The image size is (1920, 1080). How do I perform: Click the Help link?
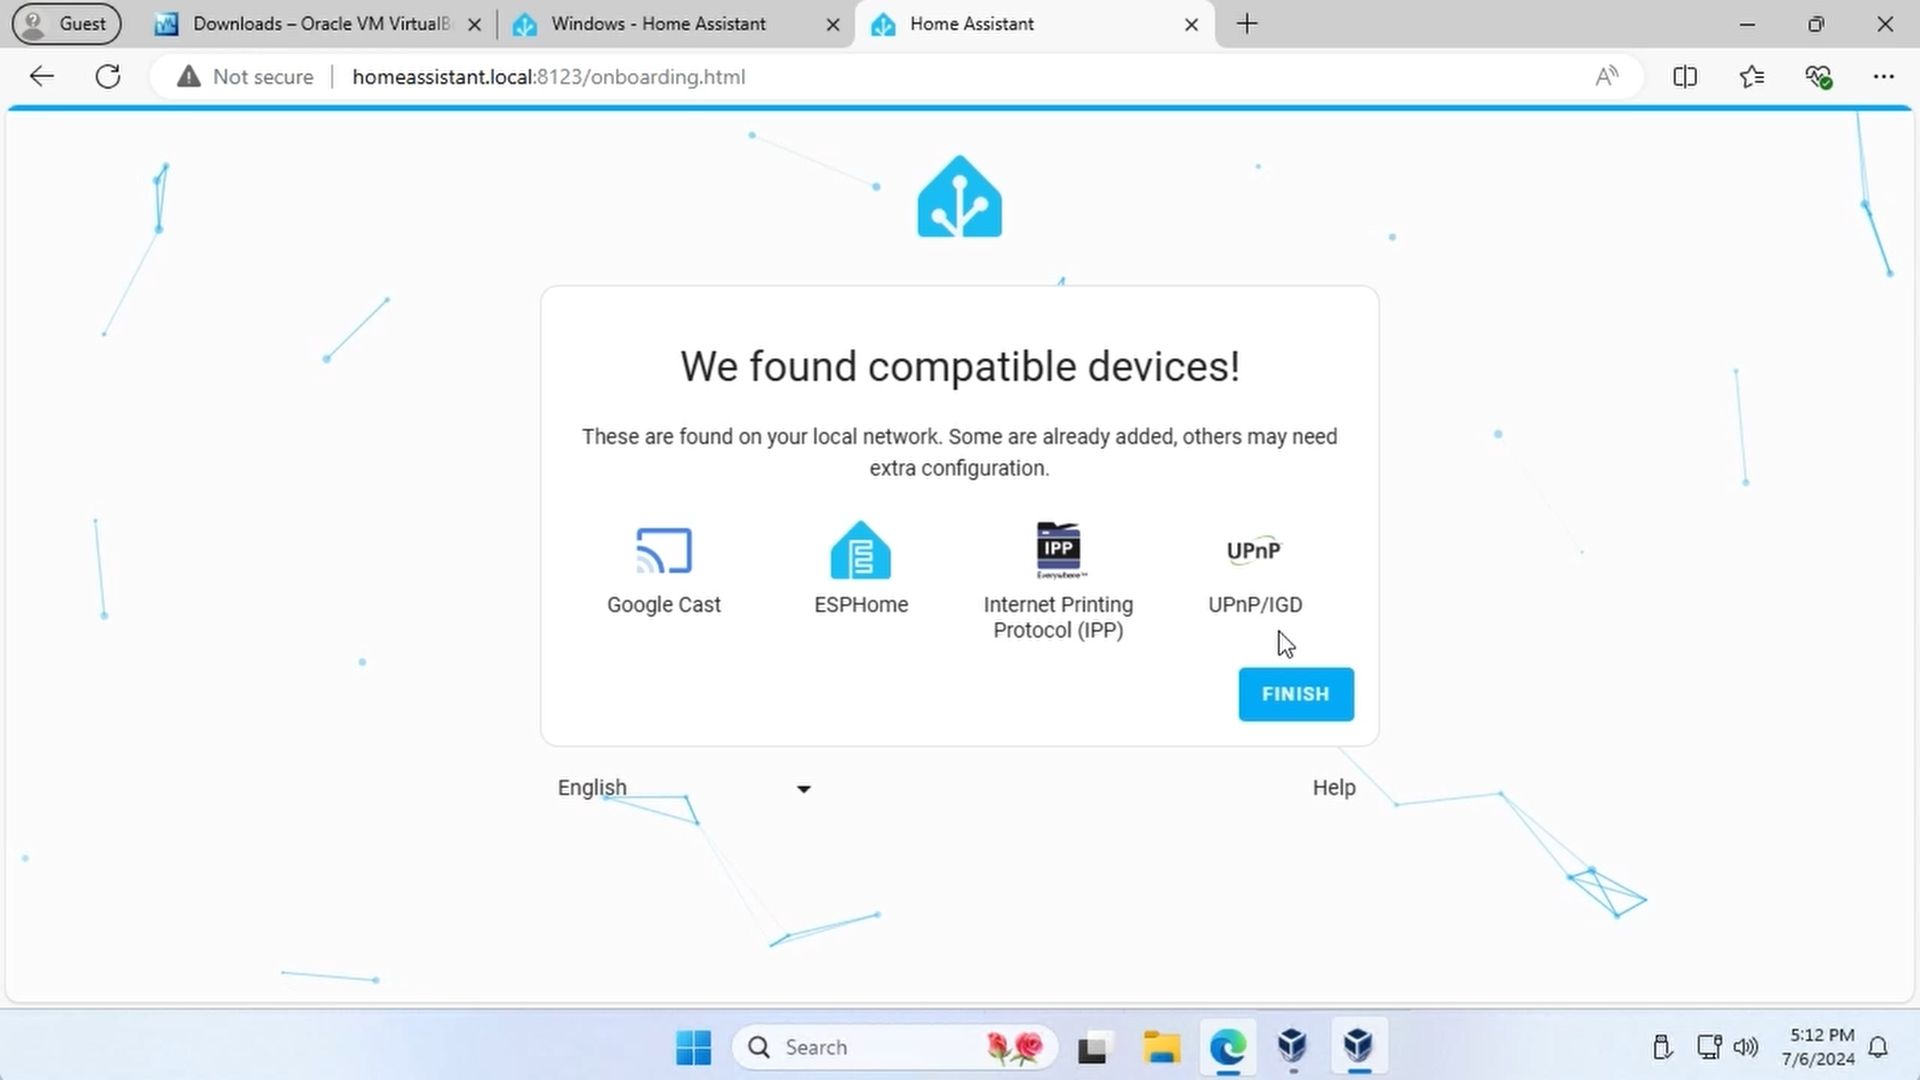(x=1333, y=787)
